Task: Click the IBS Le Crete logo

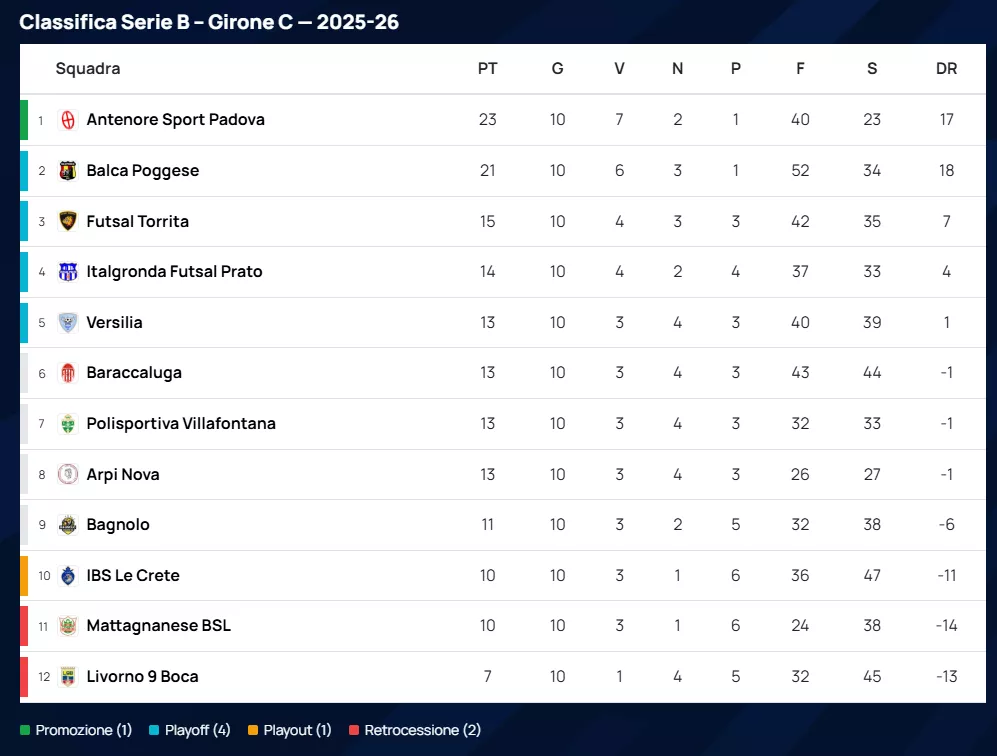Action: [x=68, y=576]
